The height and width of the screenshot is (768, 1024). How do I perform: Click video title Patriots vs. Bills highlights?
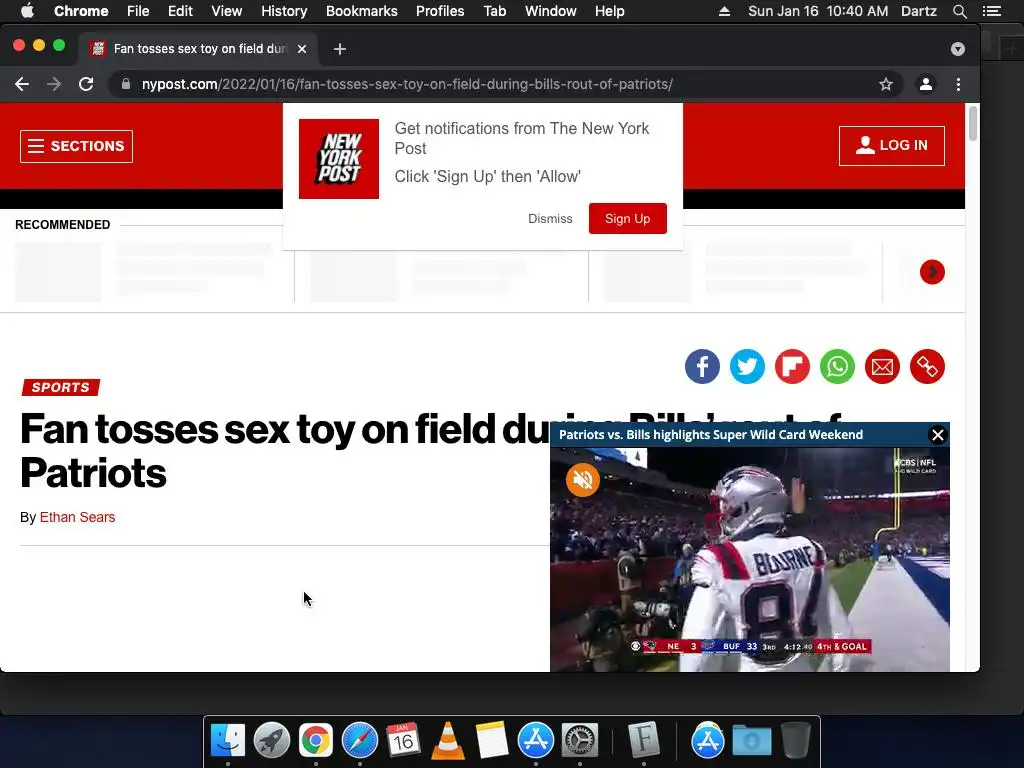711,435
